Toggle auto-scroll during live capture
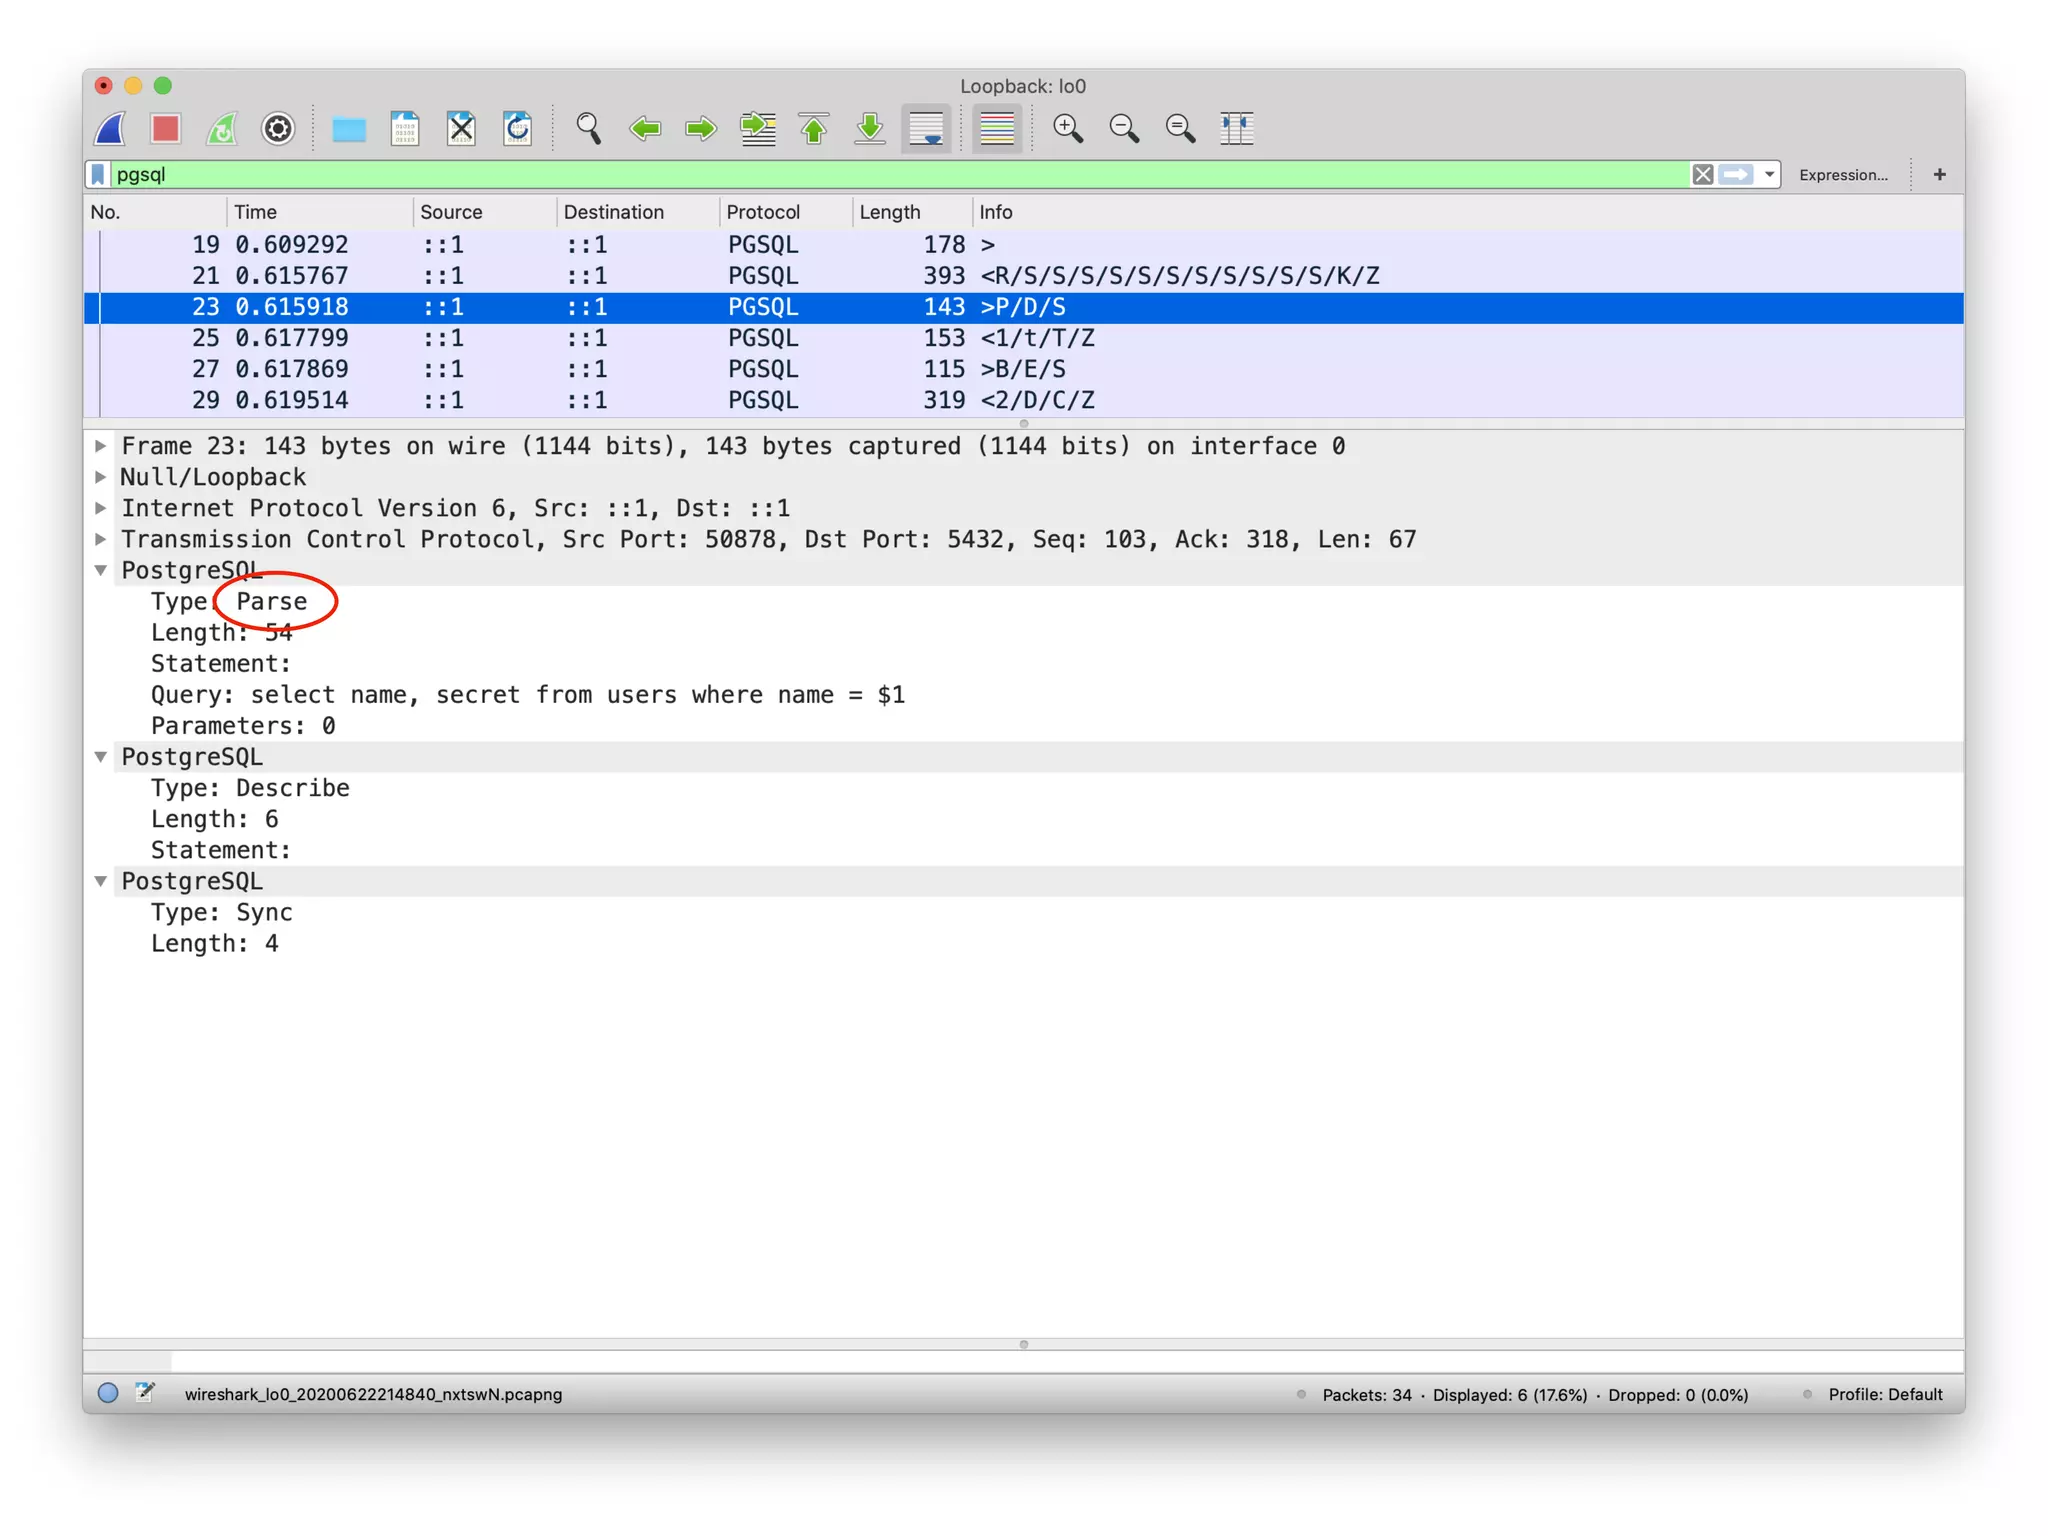 click(927, 128)
